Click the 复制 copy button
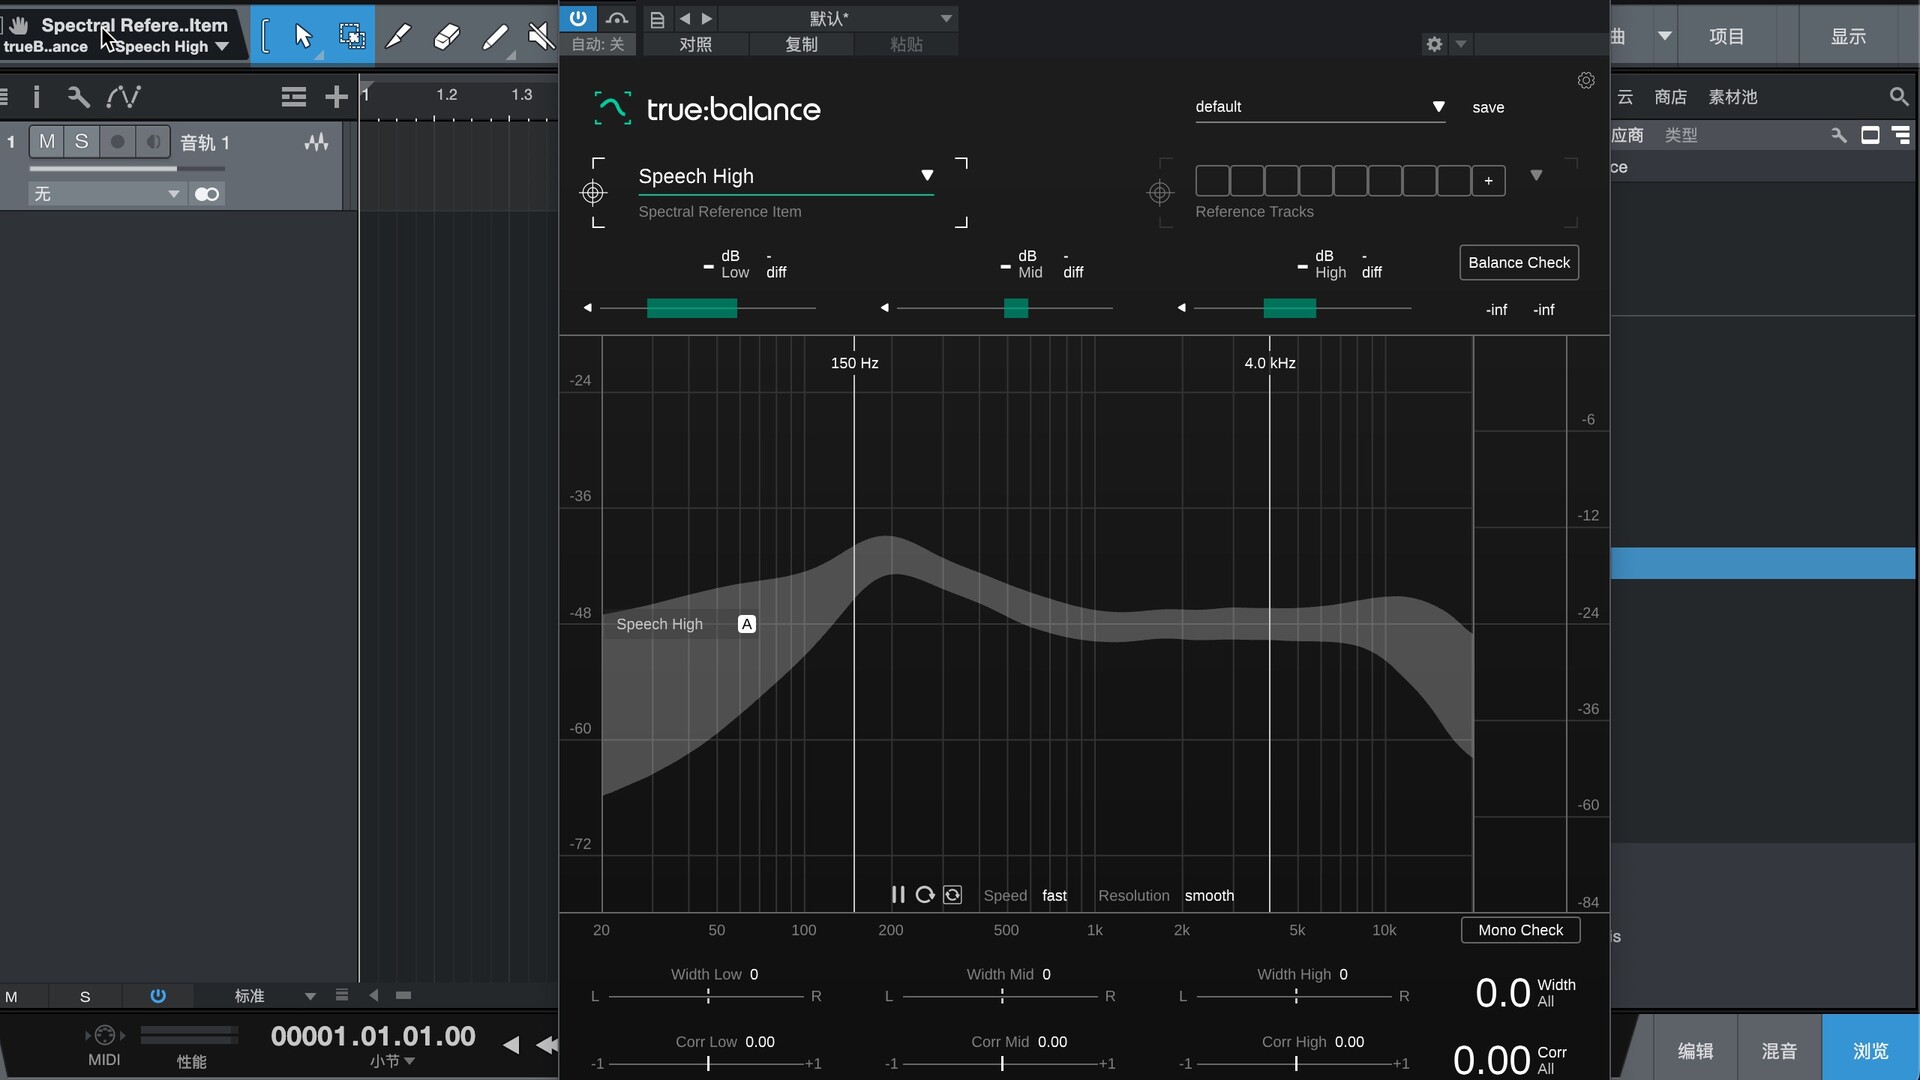 click(801, 45)
